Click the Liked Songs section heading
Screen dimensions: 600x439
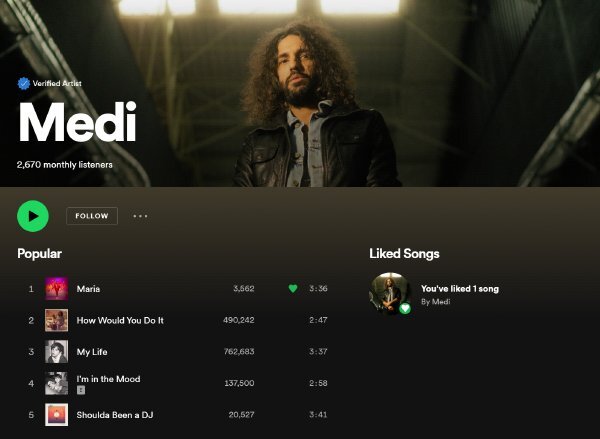pyautogui.click(x=404, y=254)
